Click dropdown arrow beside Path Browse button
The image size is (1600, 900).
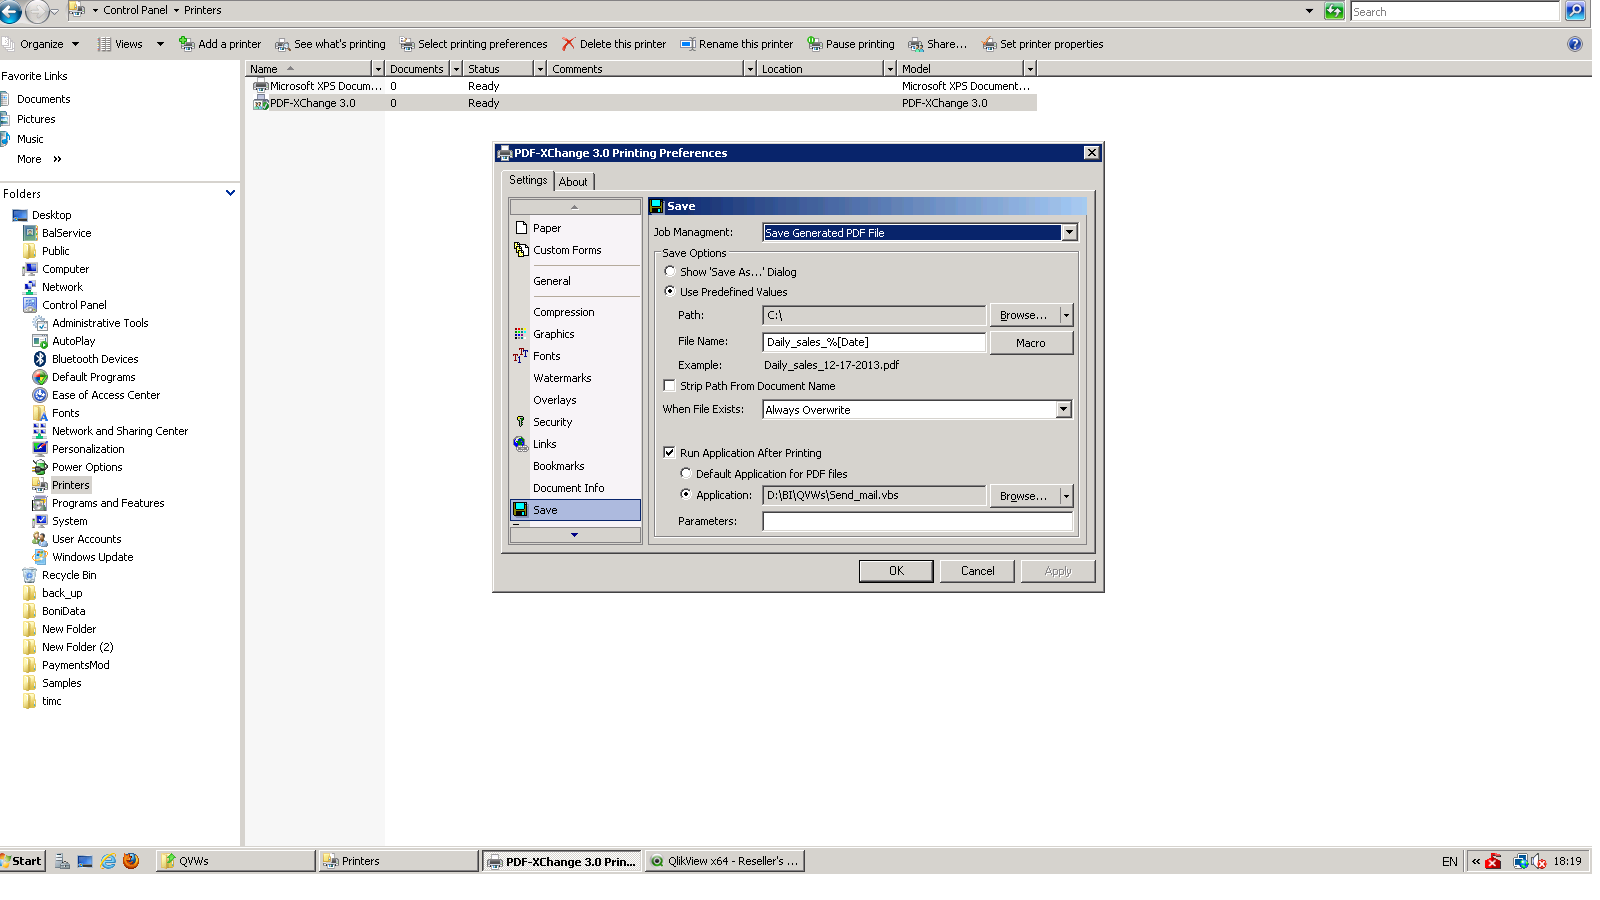pyautogui.click(x=1066, y=315)
